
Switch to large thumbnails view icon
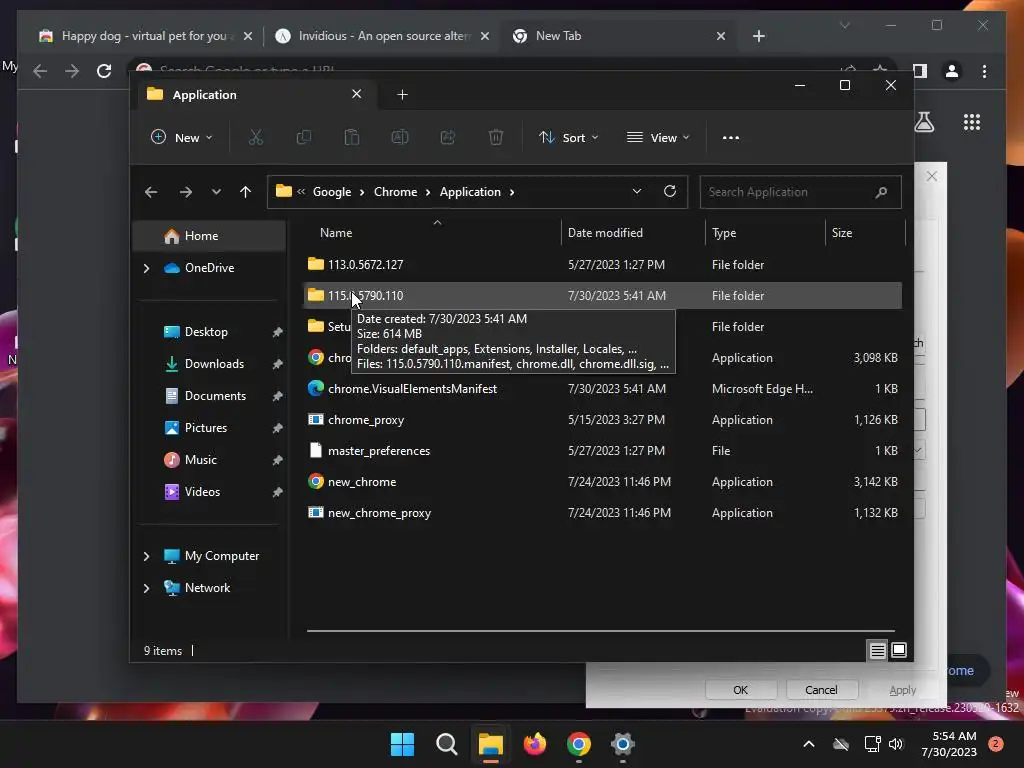coord(899,650)
